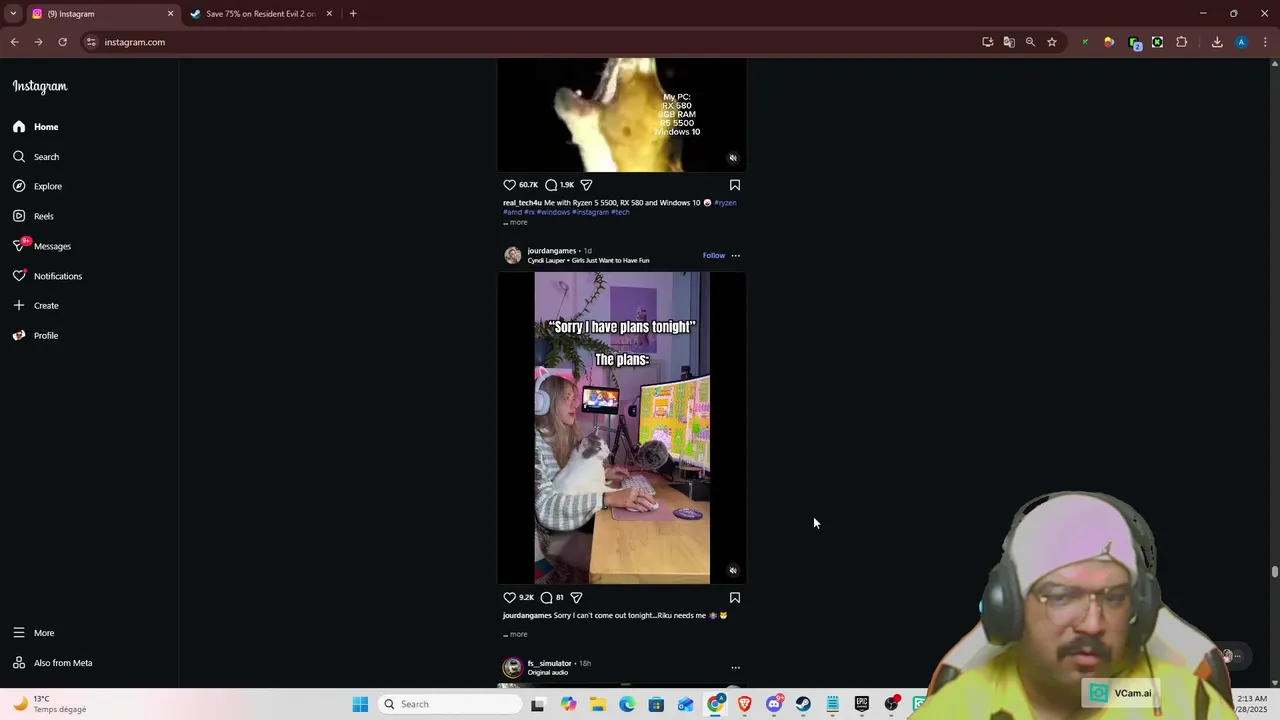Open Brave browser from the taskbar
The image size is (1280, 720).
(x=744, y=704)
